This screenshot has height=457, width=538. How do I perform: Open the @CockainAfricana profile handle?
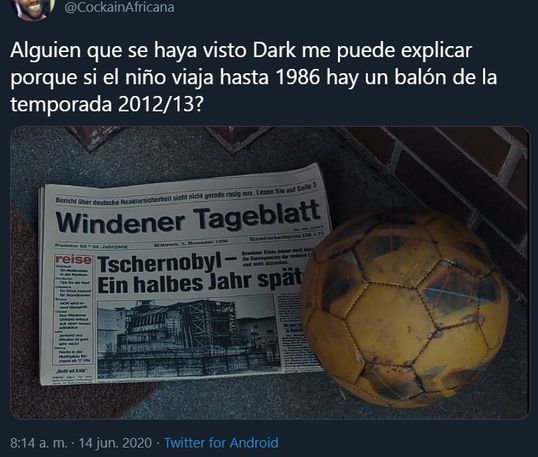[119, 7]
